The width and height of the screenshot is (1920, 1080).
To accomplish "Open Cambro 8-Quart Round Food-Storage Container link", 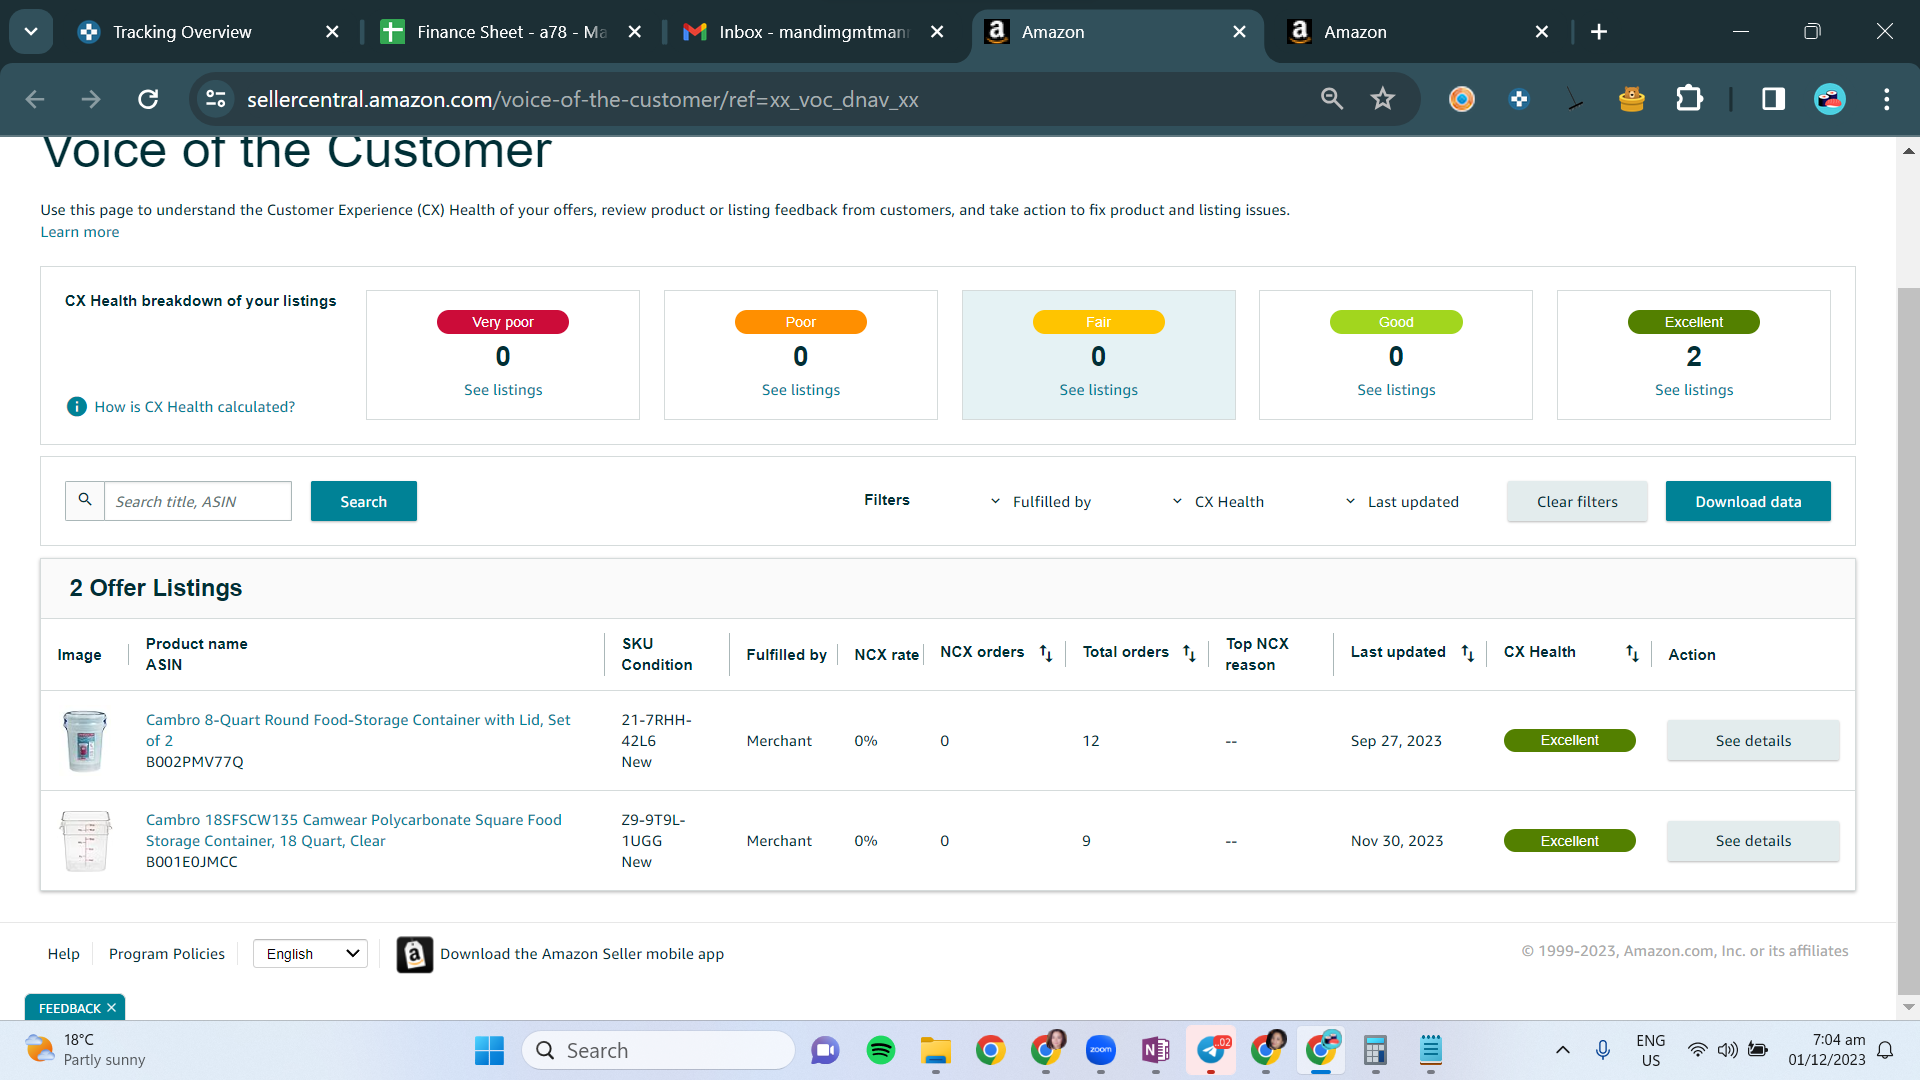I will coord(358,730).
